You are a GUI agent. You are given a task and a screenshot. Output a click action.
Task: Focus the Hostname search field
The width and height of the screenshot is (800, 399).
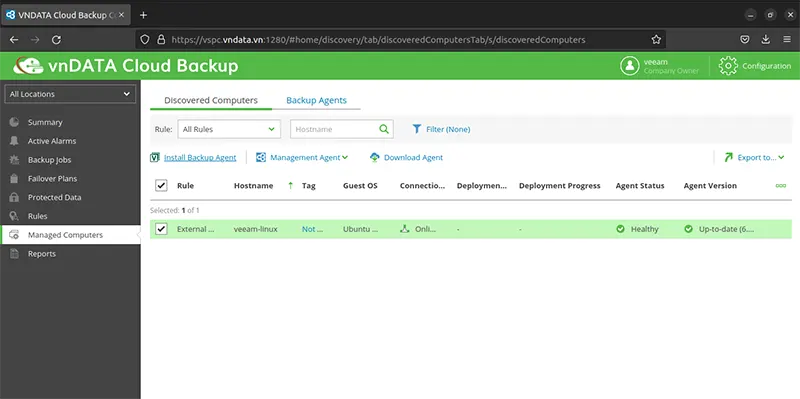point(335,129)
